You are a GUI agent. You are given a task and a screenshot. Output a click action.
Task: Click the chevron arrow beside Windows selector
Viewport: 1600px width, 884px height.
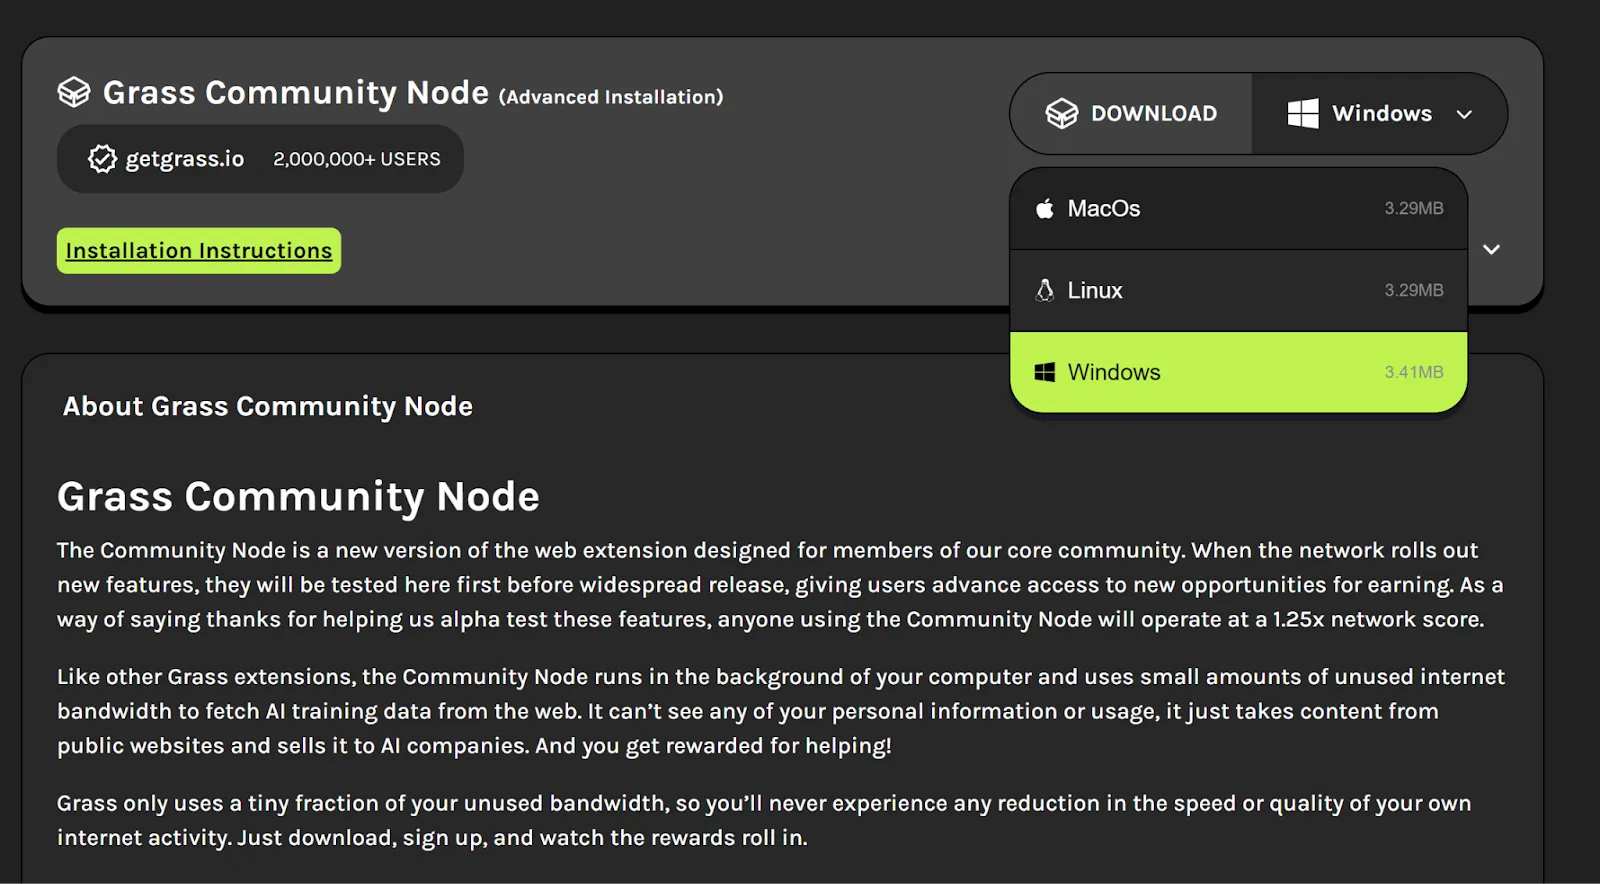pos(1464,114)
